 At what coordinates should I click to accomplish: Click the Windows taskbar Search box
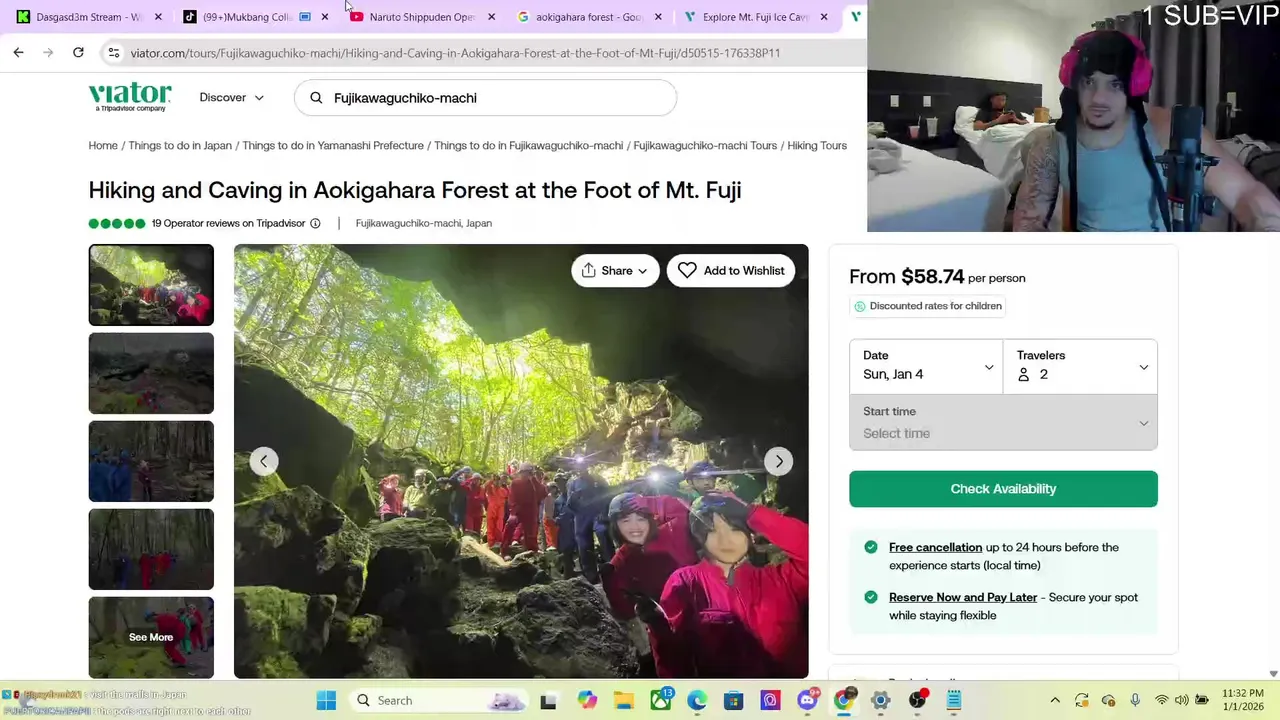pos(440,700)
